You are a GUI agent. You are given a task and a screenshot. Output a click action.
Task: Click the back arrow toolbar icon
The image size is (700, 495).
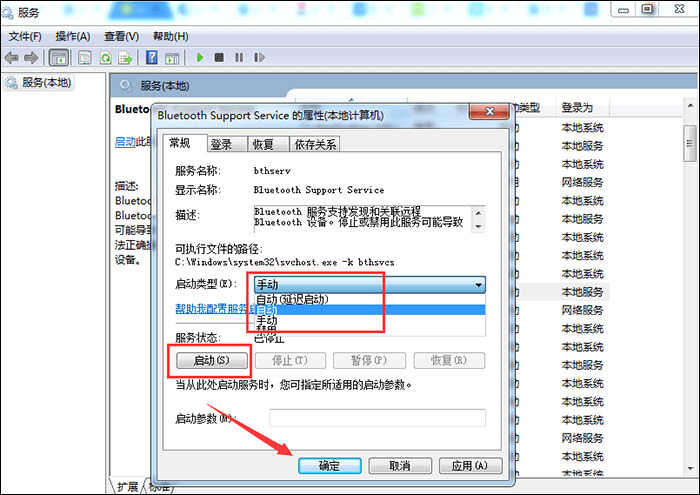coord(11,58)
